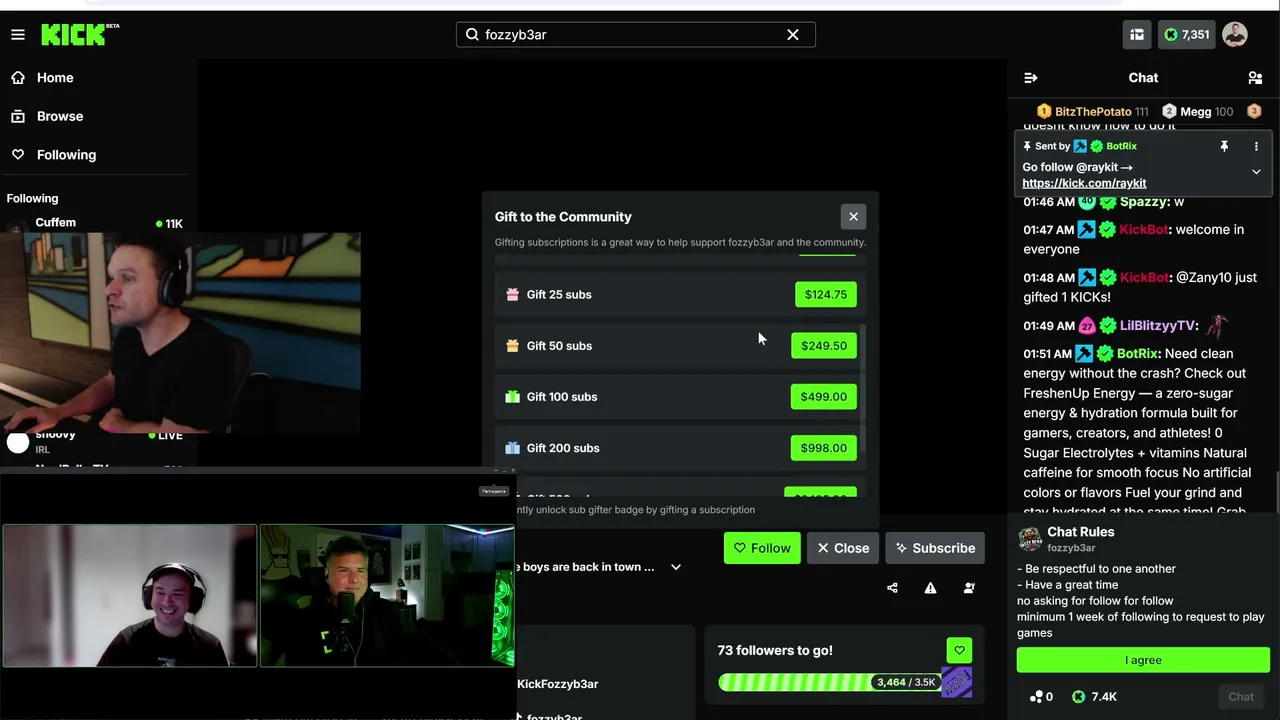The width and height of the screenshot is (1280, 720).
Task: Report the stream with warning icon
Action: pyautogui.click(x=930, y=588)
